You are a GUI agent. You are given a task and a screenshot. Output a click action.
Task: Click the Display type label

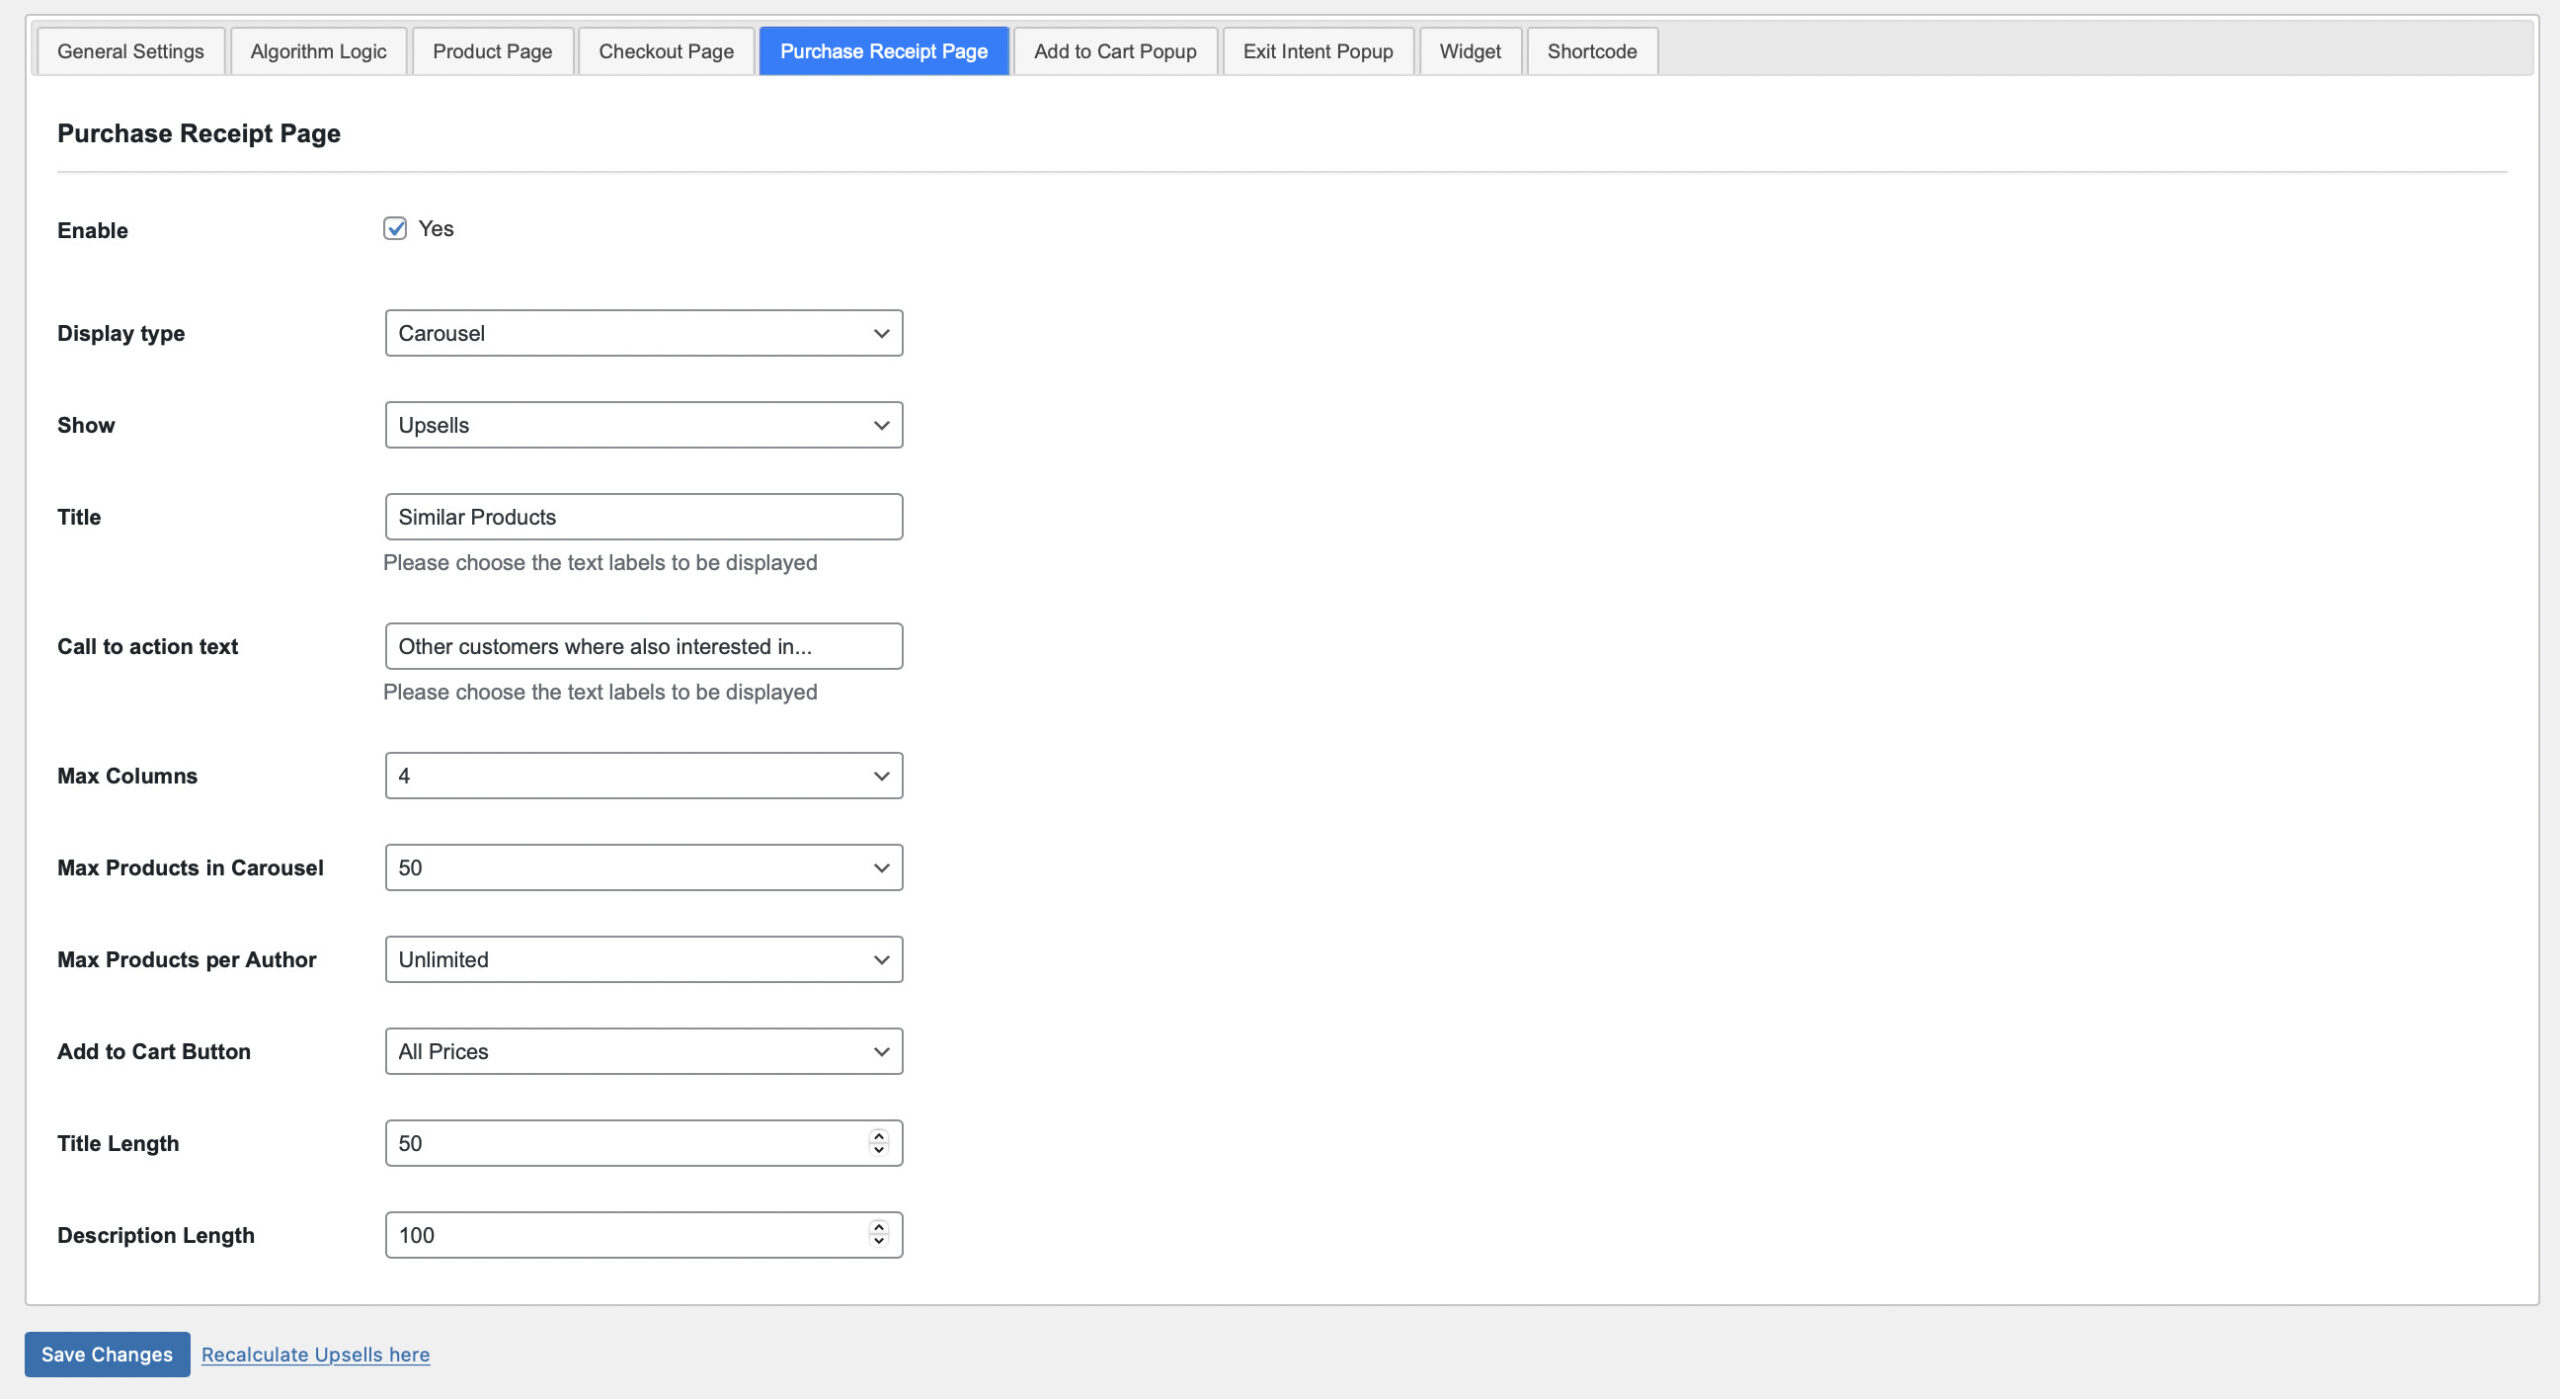point(121,333)
